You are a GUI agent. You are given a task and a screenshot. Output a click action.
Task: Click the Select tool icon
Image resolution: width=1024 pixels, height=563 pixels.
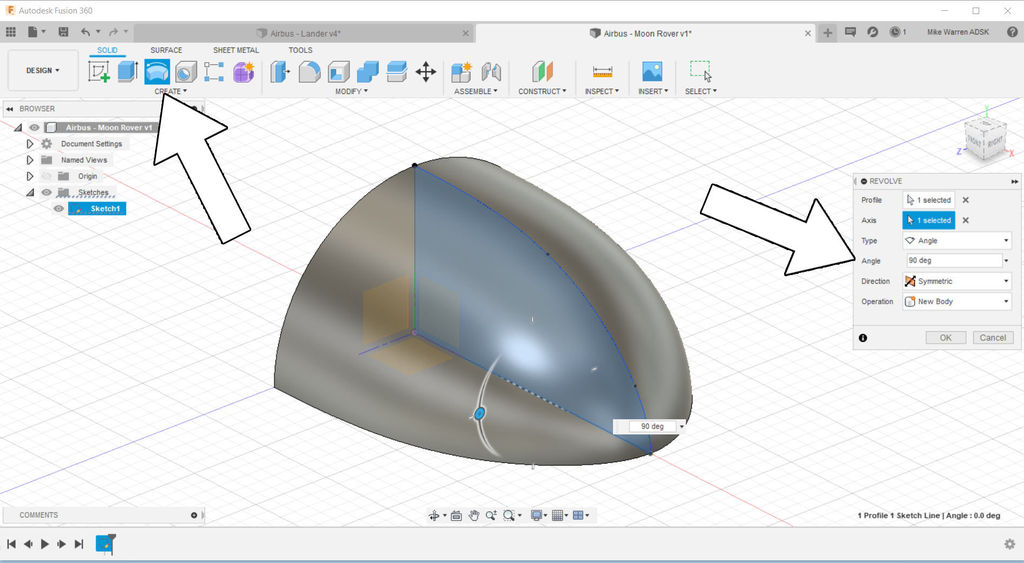(701, 71)
